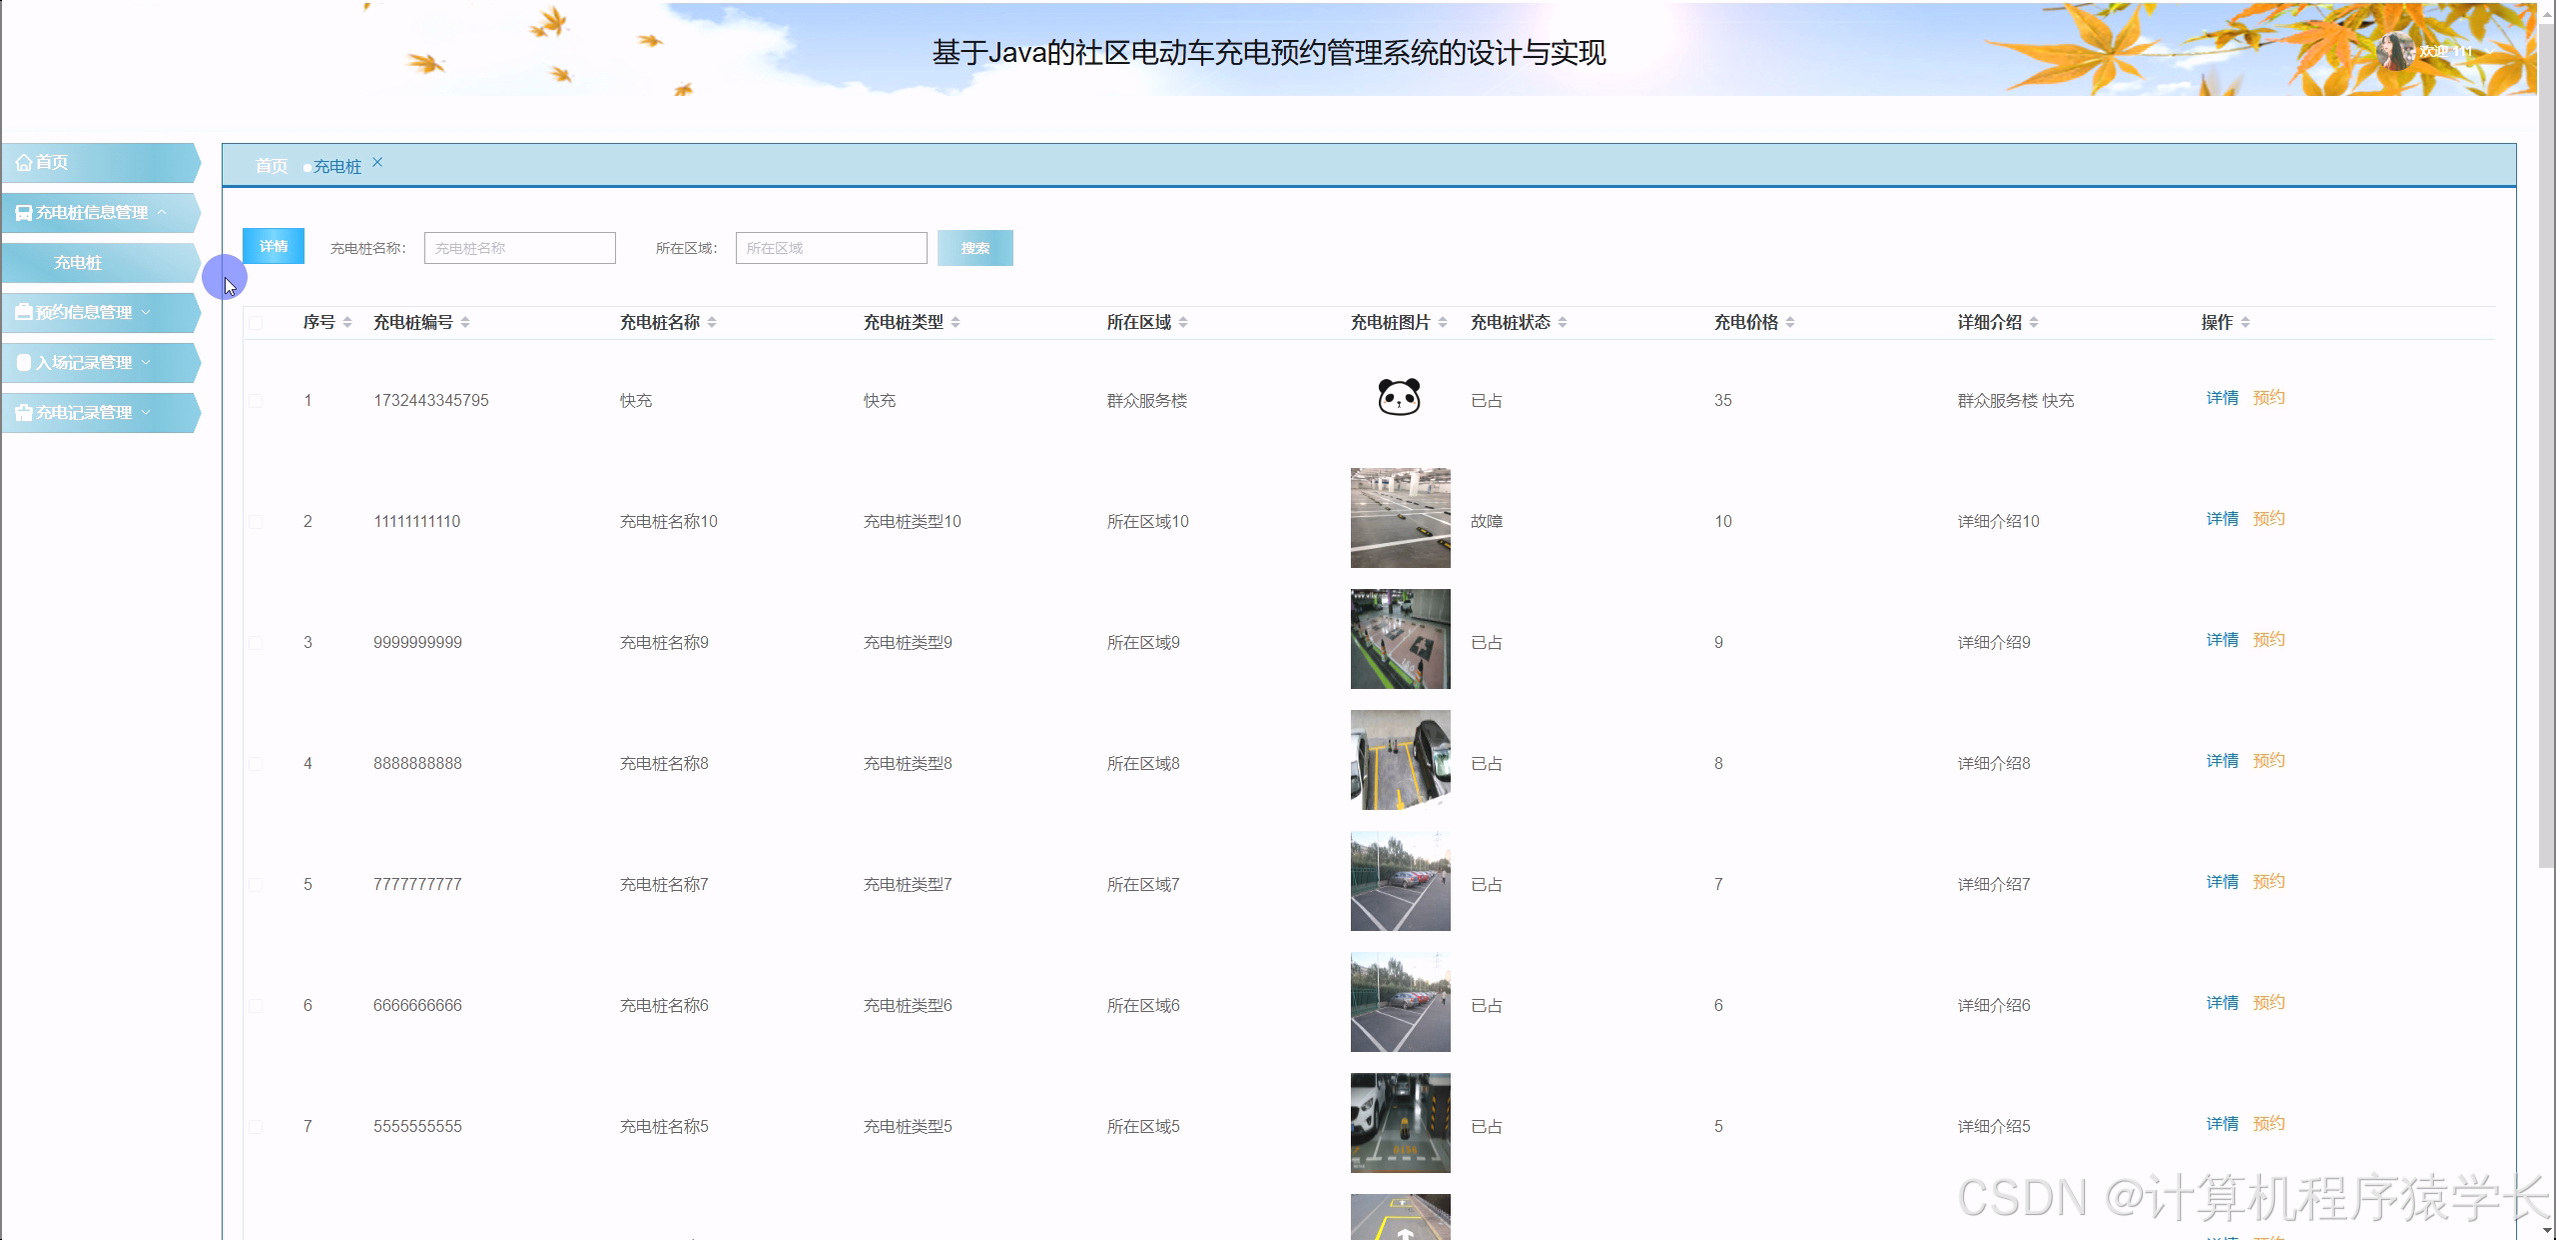Viewport: 2556px width, 1240px height.
Task: Click the 预约信息管理 briefcase icon
Action: 24,312
